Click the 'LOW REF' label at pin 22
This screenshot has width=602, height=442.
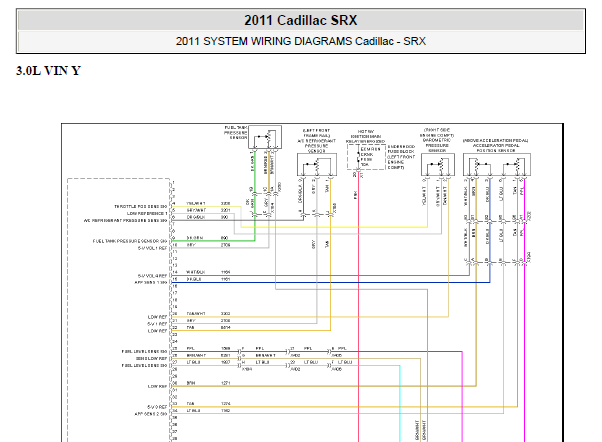tap(157, 331)
